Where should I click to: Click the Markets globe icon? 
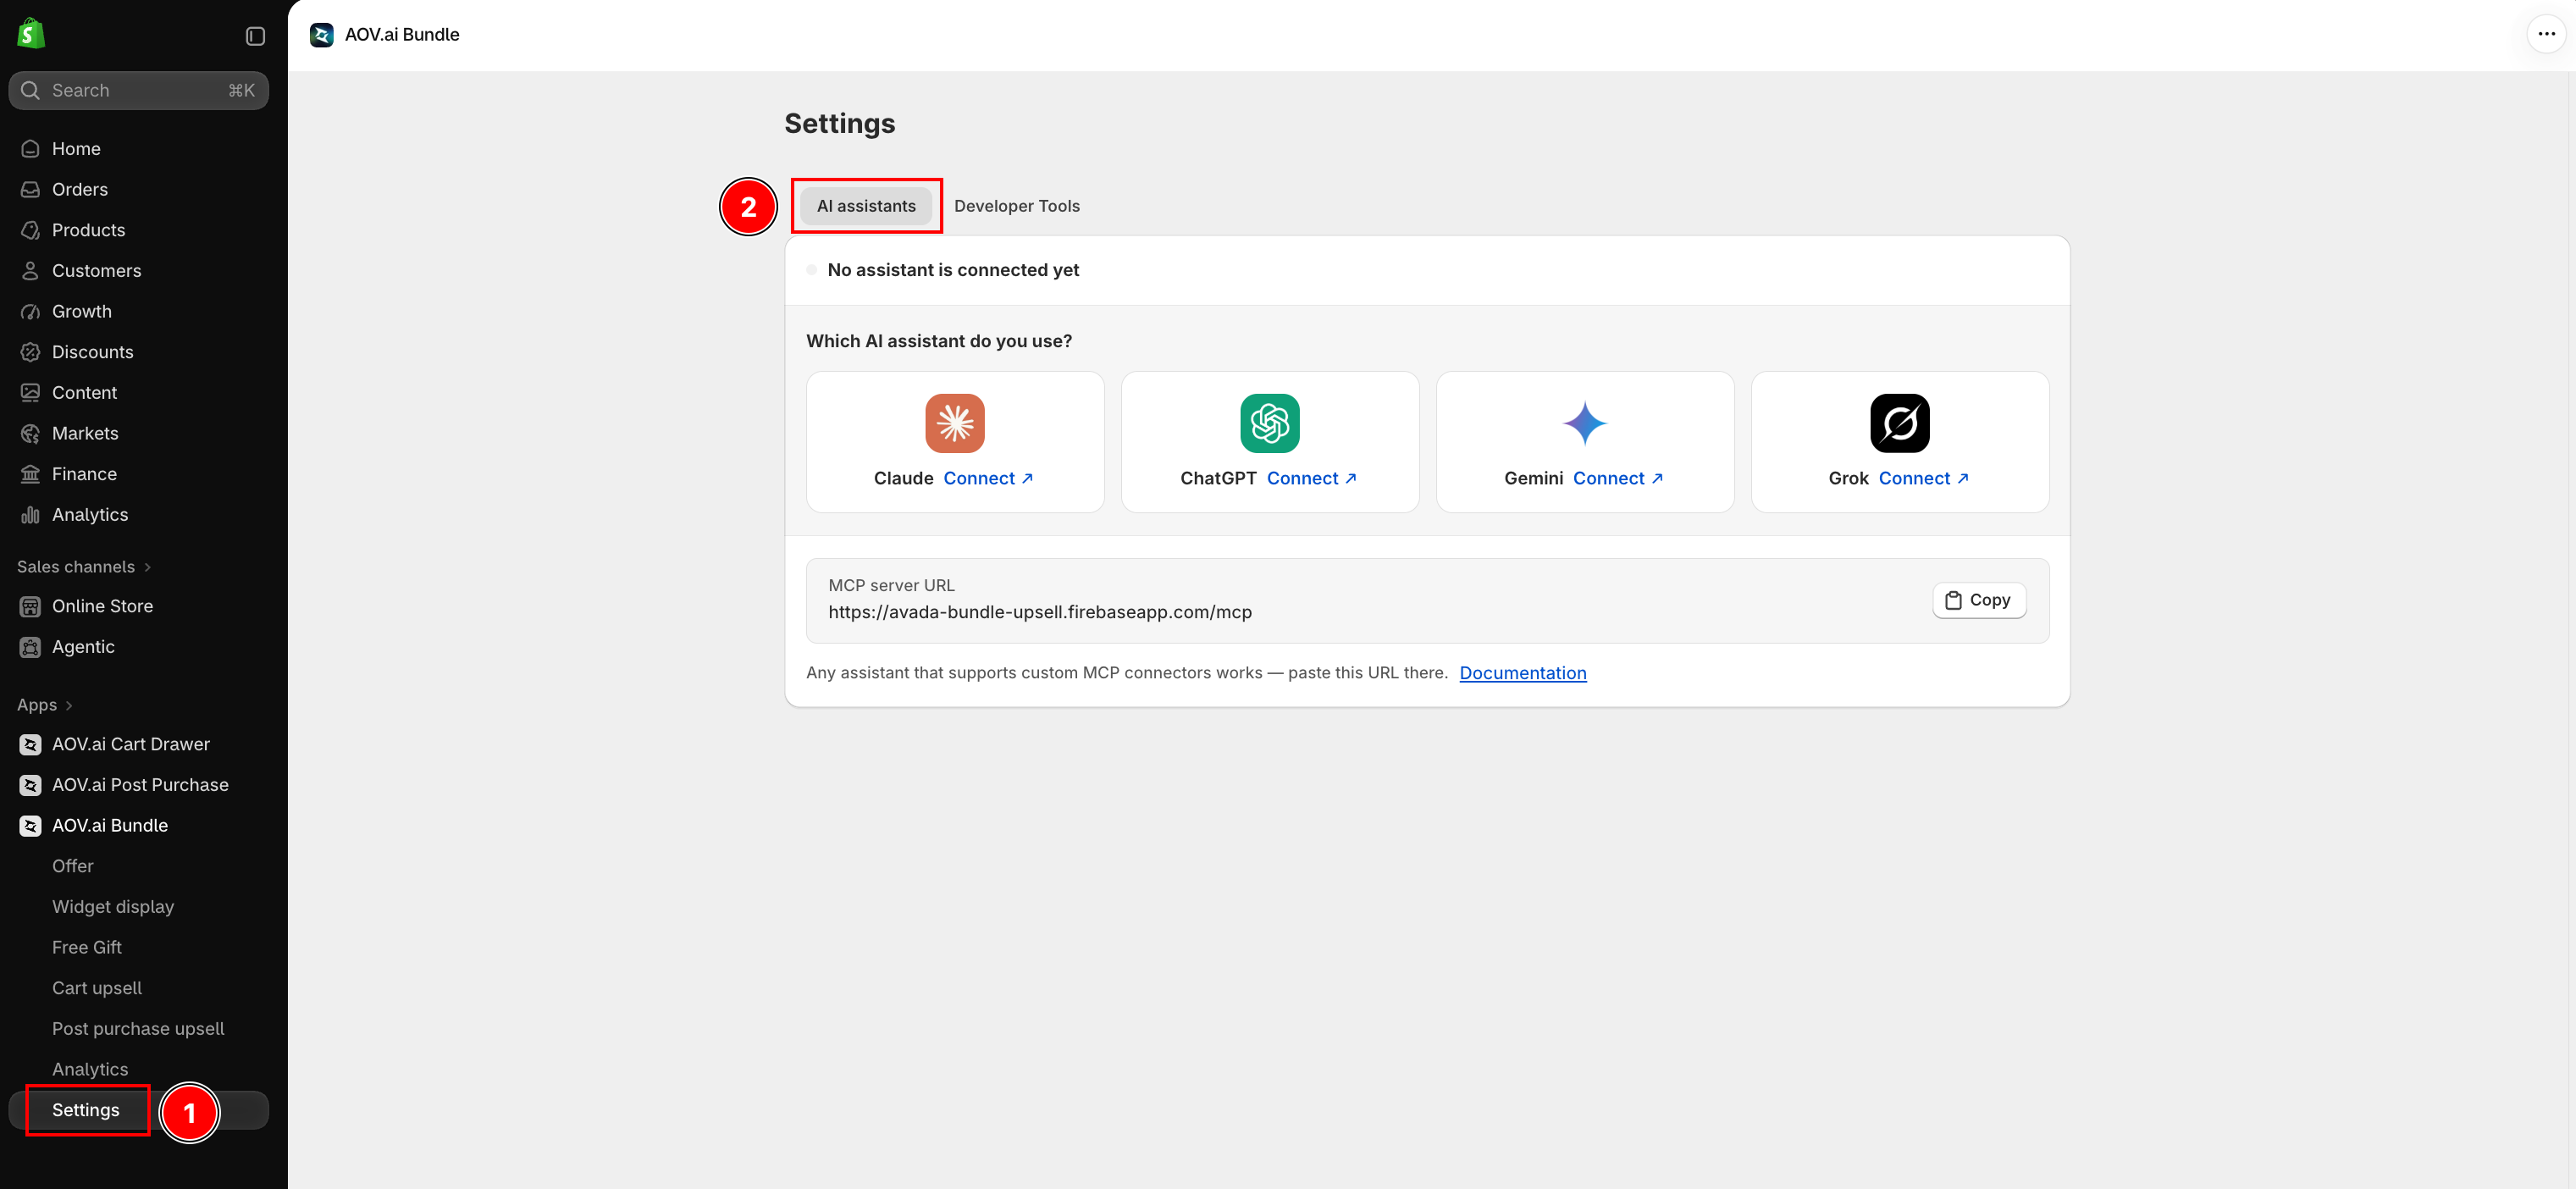click(31, 434)
